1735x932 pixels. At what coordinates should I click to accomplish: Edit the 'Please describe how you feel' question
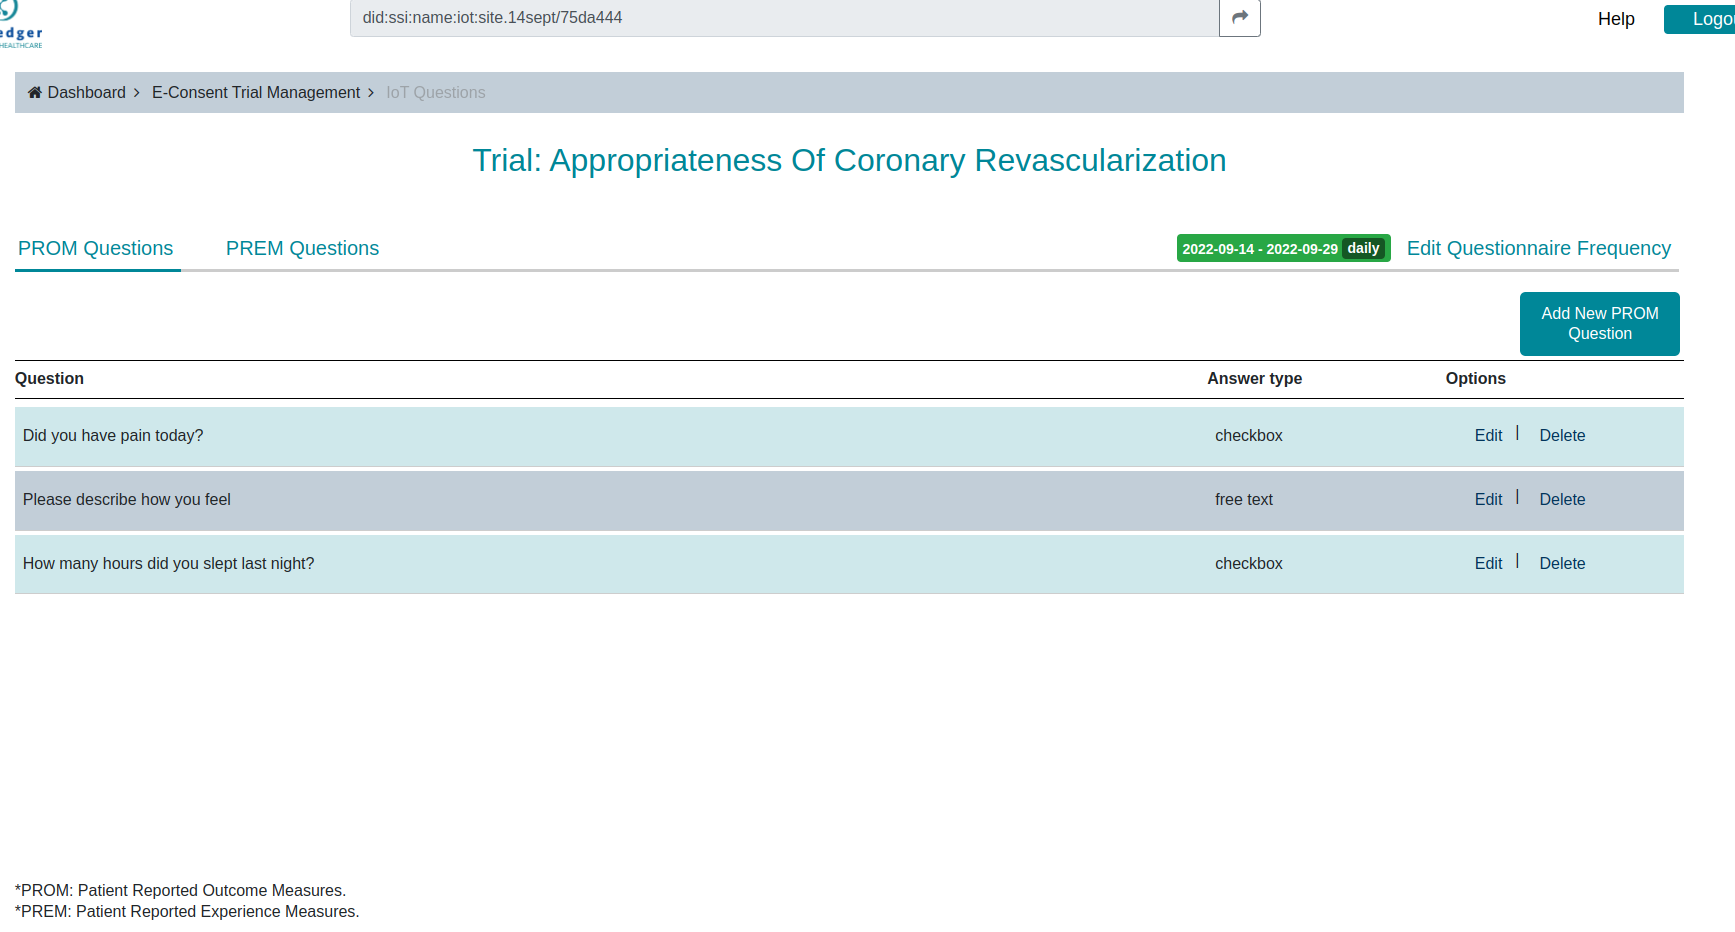(1488, 499)
